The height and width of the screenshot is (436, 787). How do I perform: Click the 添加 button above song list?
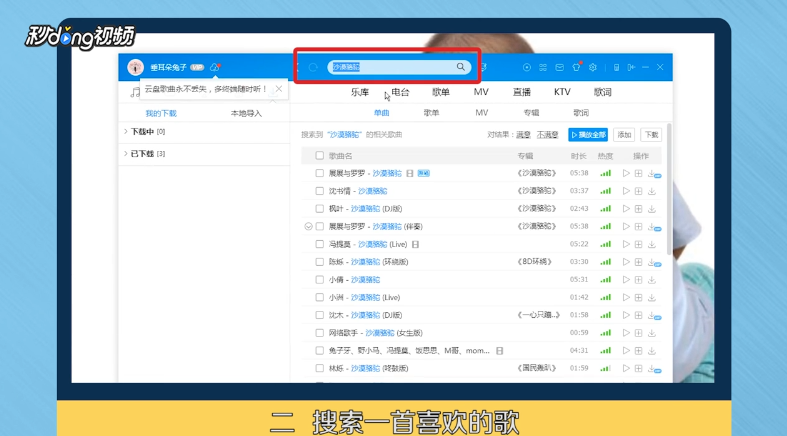[624, 134]
